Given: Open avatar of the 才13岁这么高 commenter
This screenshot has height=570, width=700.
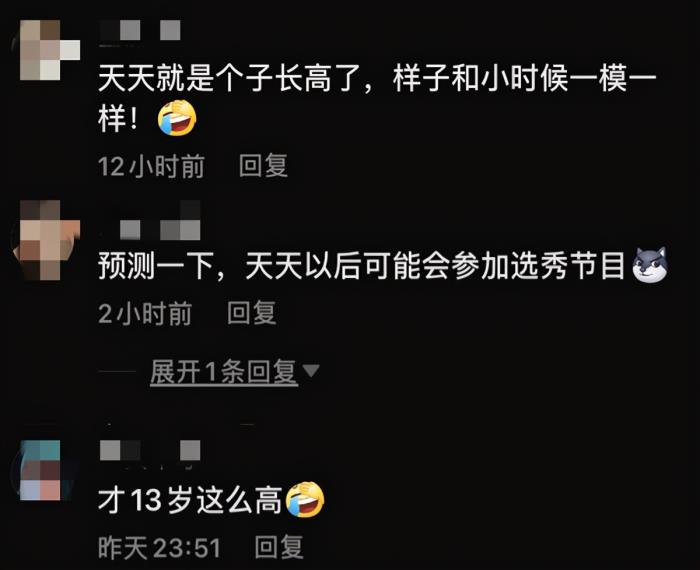Looking at the screenshot, I should 40,470.
